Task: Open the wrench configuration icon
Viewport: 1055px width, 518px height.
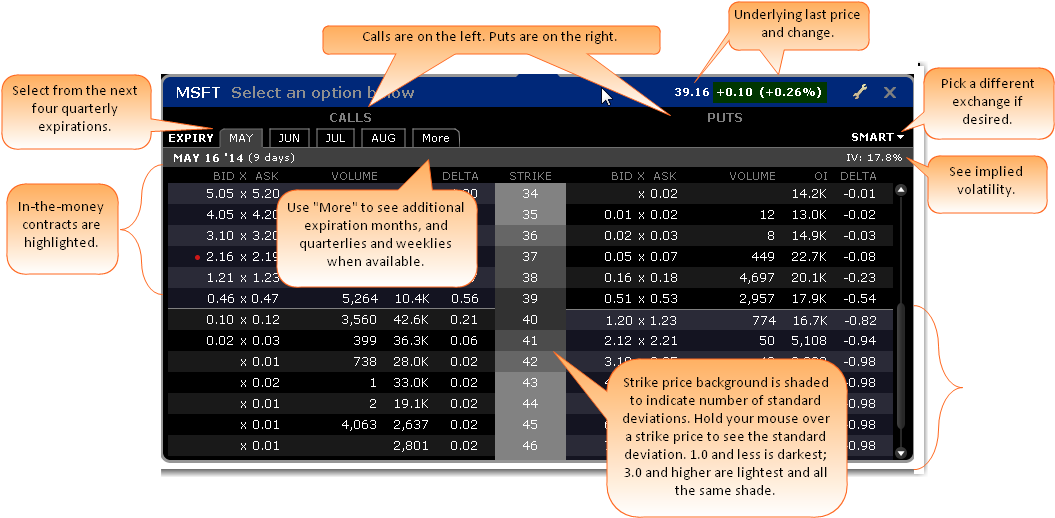Action: click(x=860, y=92)
